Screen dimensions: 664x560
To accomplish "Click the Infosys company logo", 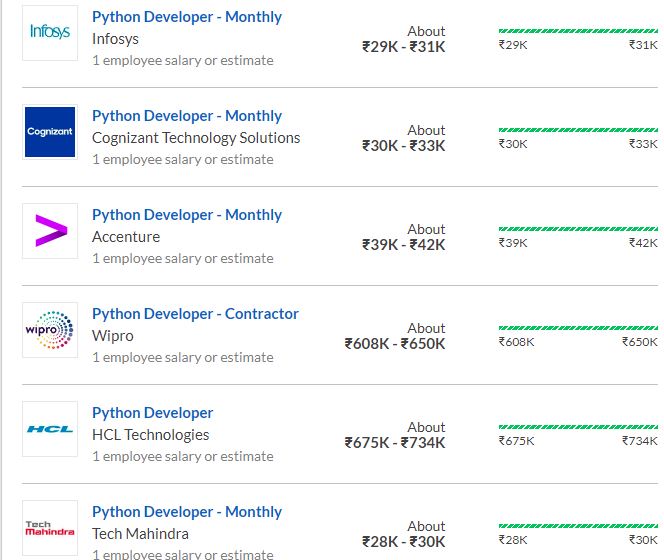I will coord(50,33).
